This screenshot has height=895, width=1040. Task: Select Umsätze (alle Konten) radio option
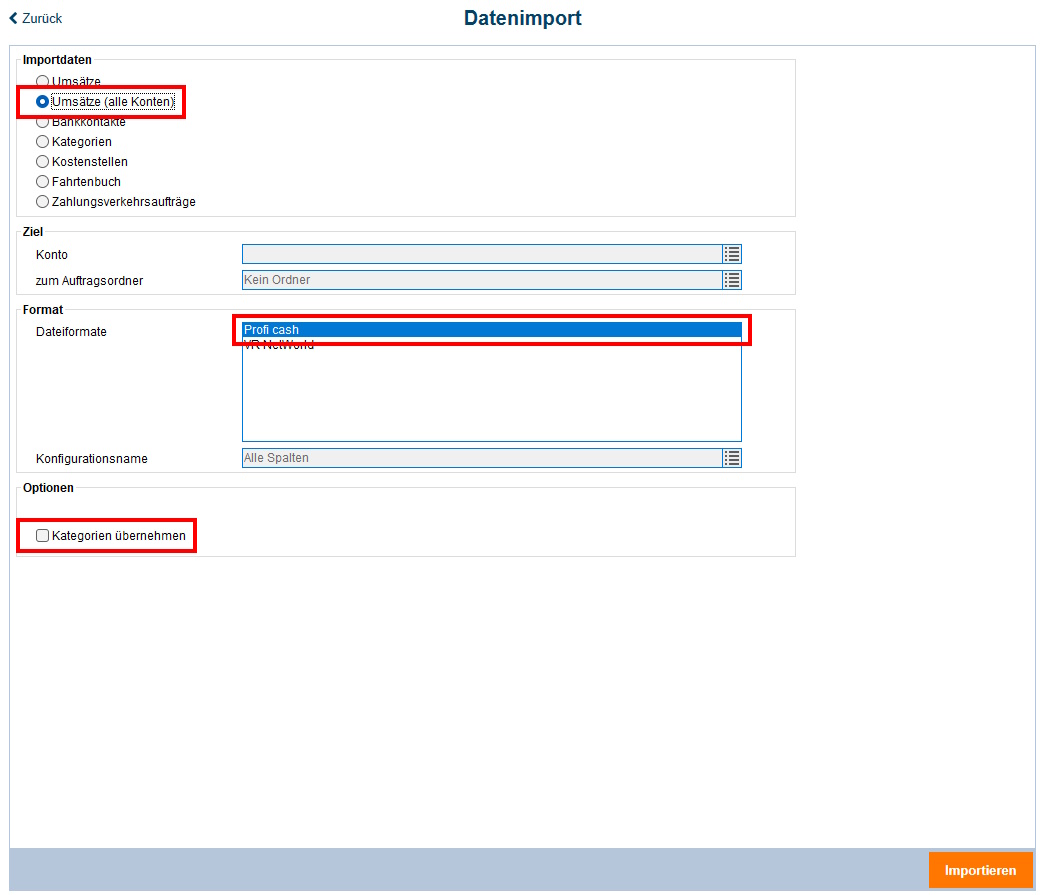point(42,101)
